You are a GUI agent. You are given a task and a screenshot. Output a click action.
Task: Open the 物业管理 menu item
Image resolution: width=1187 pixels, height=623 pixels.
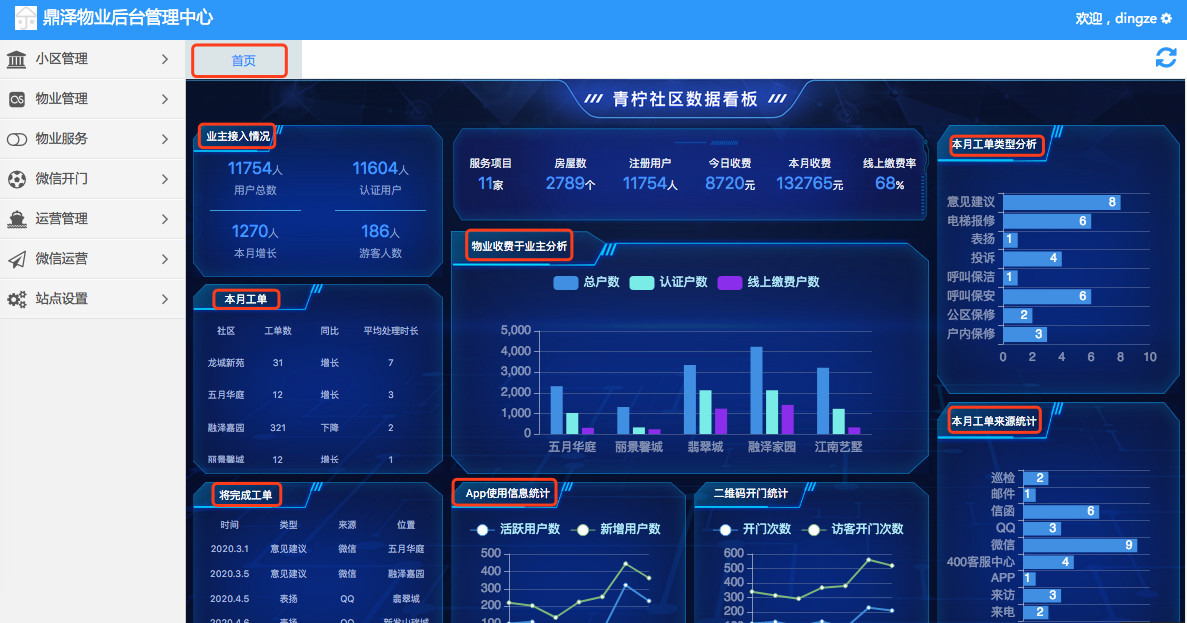click(x=92, y=99)
